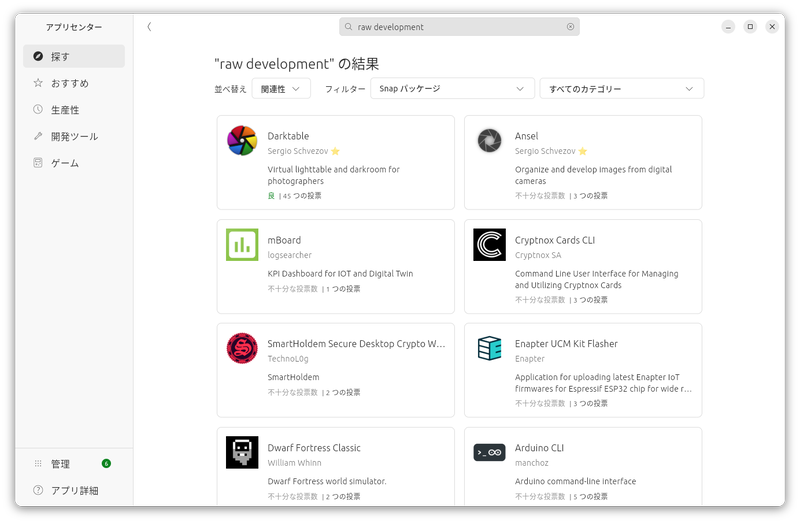The image size is (800, 523).
Task: Click the Ansel title
Action: coord(527,136)
